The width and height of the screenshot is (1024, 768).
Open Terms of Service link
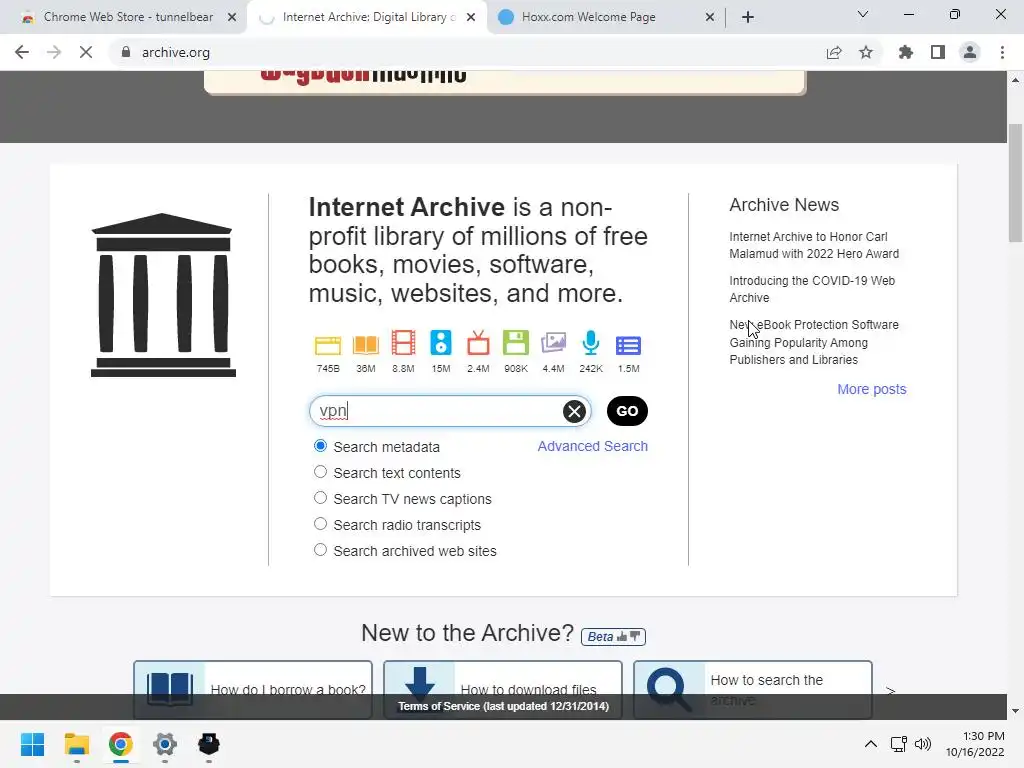tap(504, 706)
